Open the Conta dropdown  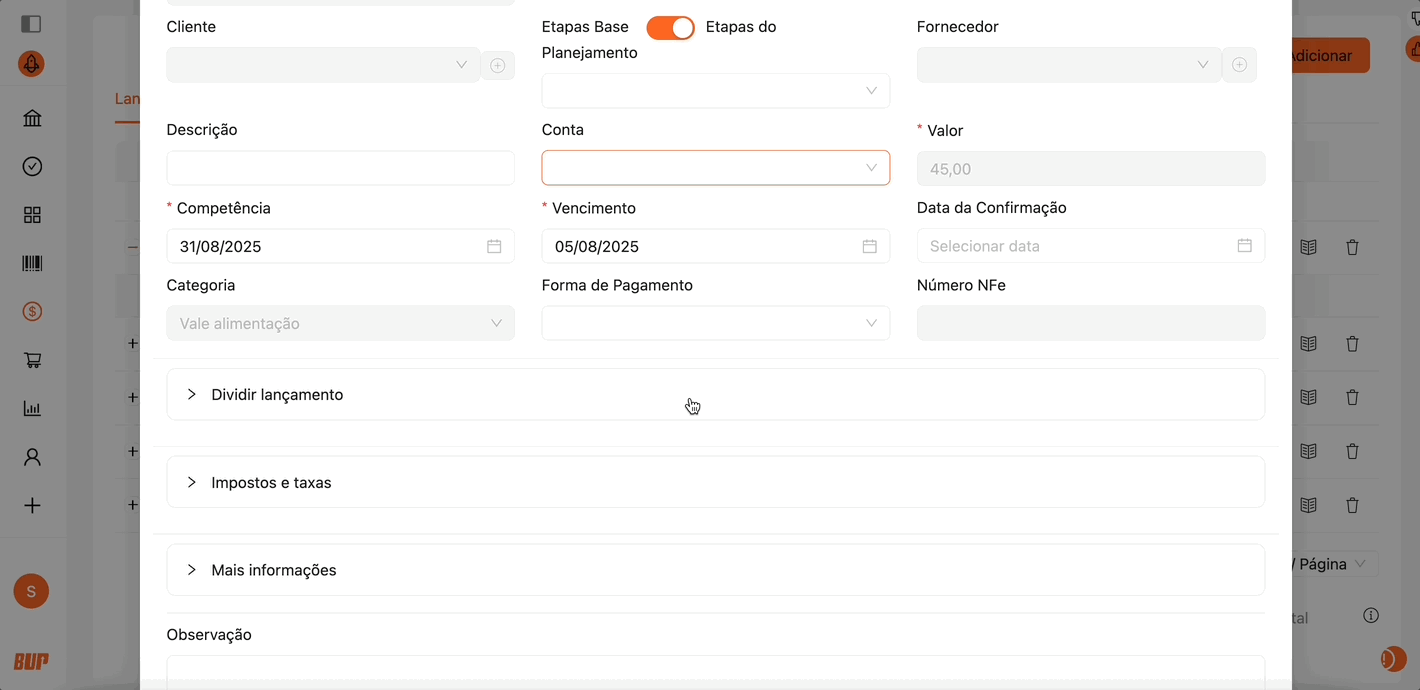pyautogui.click(x=715, y=168)
